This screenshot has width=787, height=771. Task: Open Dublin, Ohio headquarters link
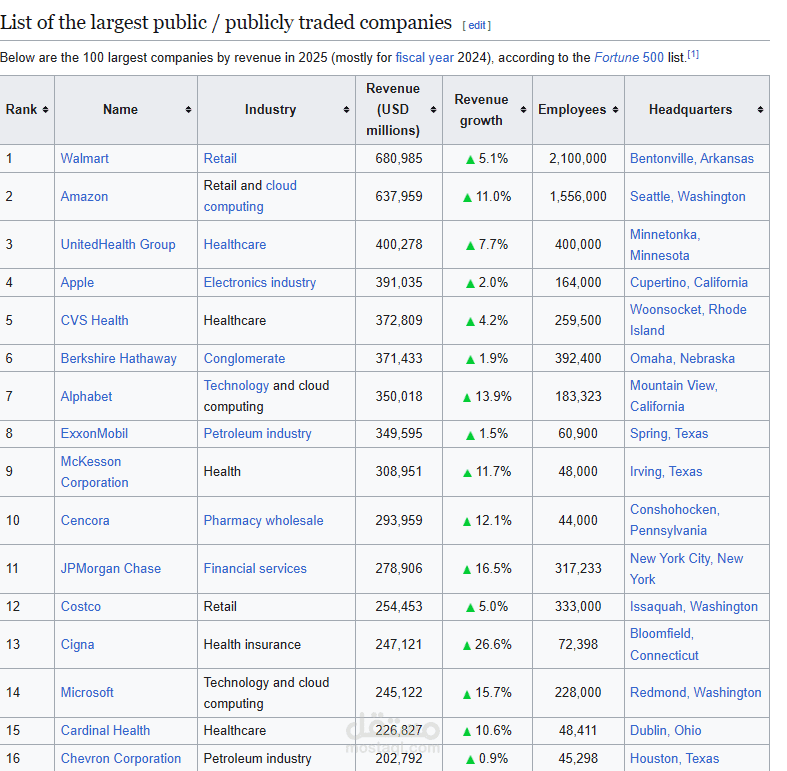point(666,730)
